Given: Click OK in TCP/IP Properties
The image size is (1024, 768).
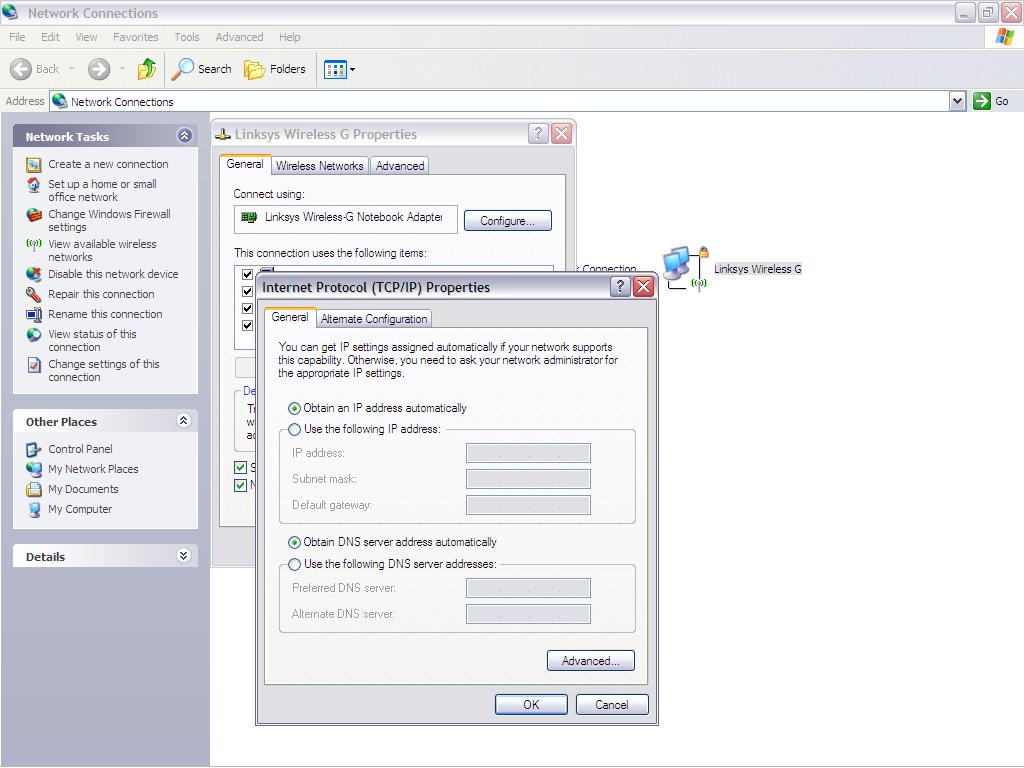Looking at the screenshot, I should click(x=531, y=705).
